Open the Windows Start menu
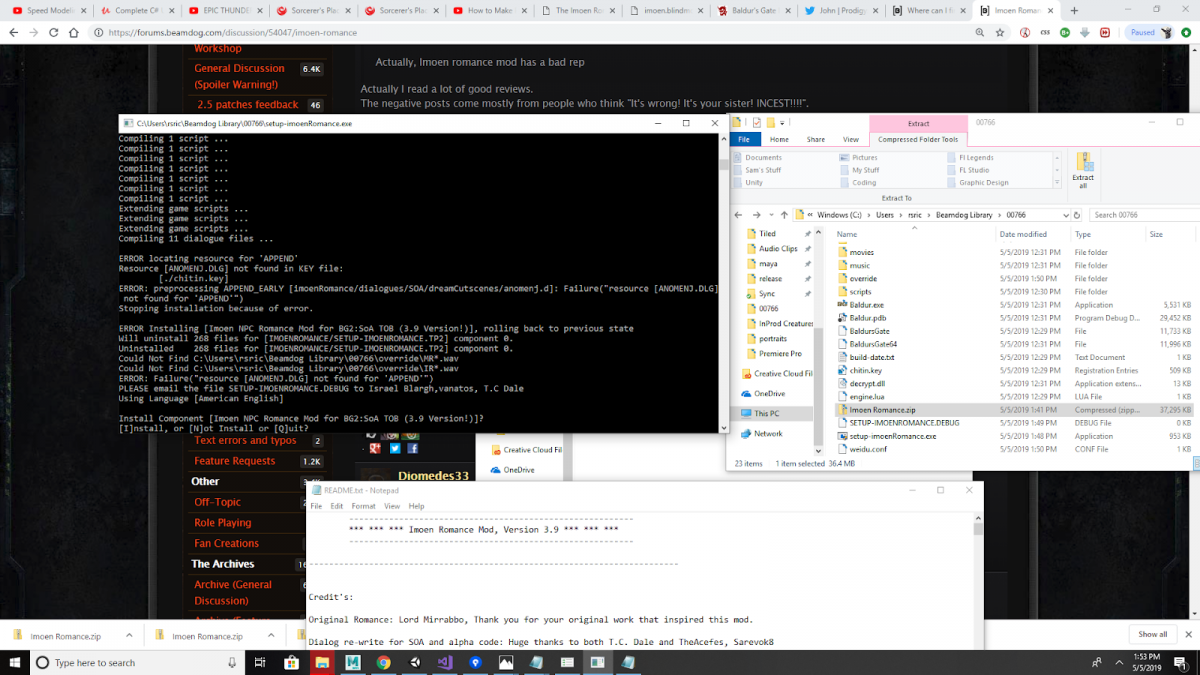The image size is (1200, 675). click(14, 662)
